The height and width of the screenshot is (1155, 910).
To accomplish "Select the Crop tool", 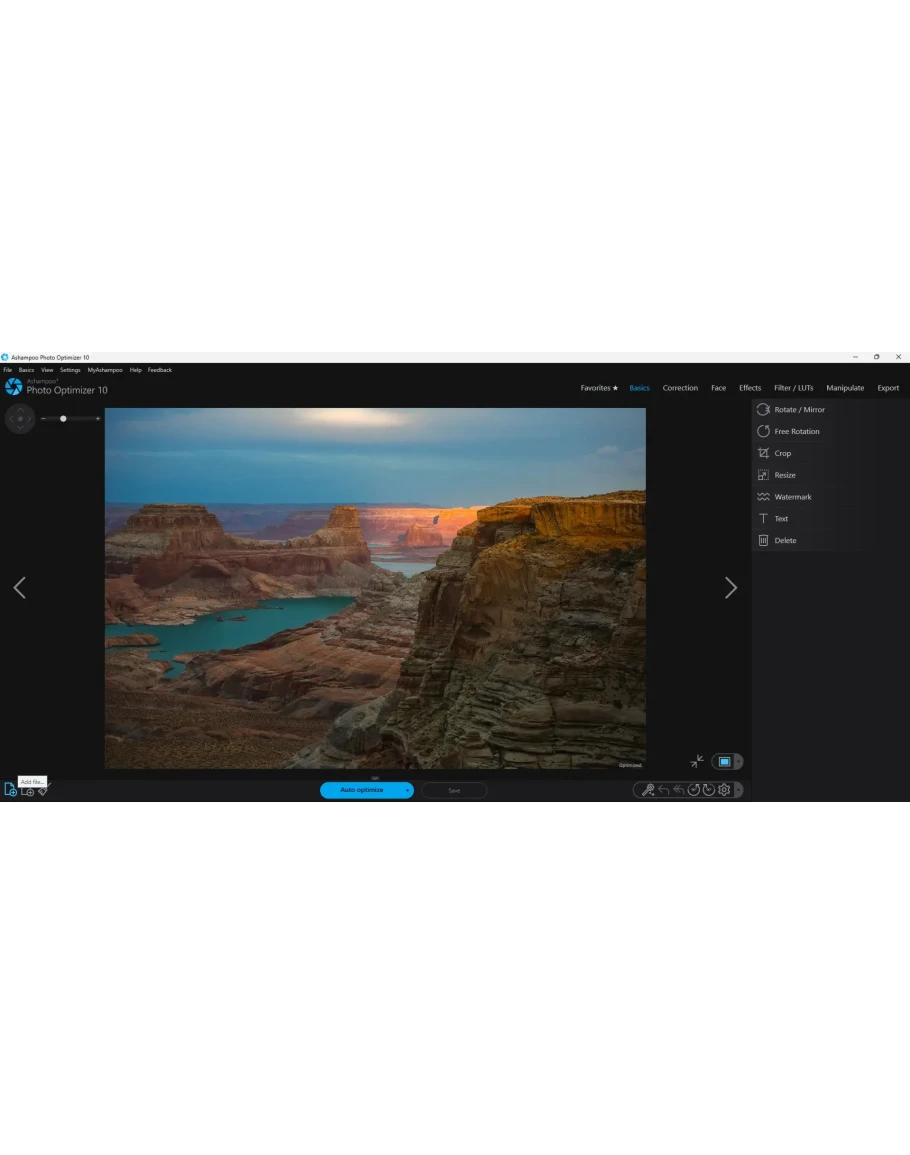I will coord(782,453).
